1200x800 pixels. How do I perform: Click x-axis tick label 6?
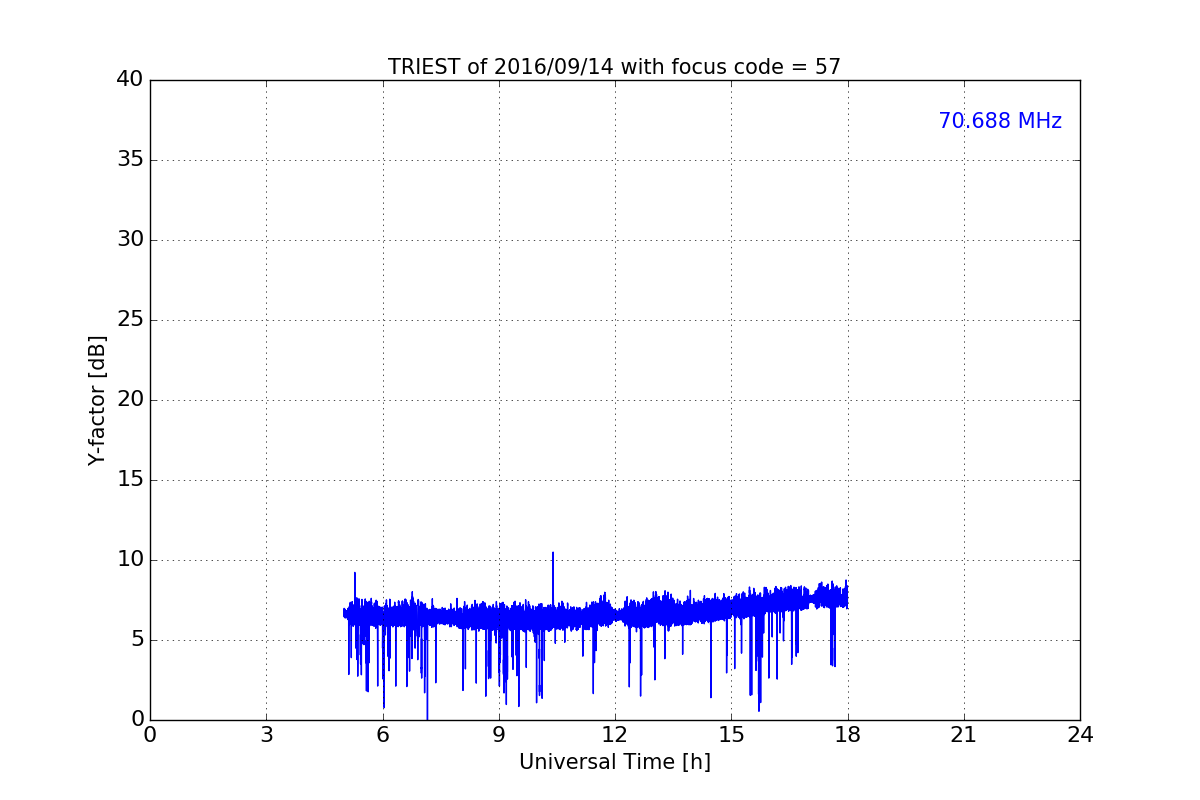point(382,735)
